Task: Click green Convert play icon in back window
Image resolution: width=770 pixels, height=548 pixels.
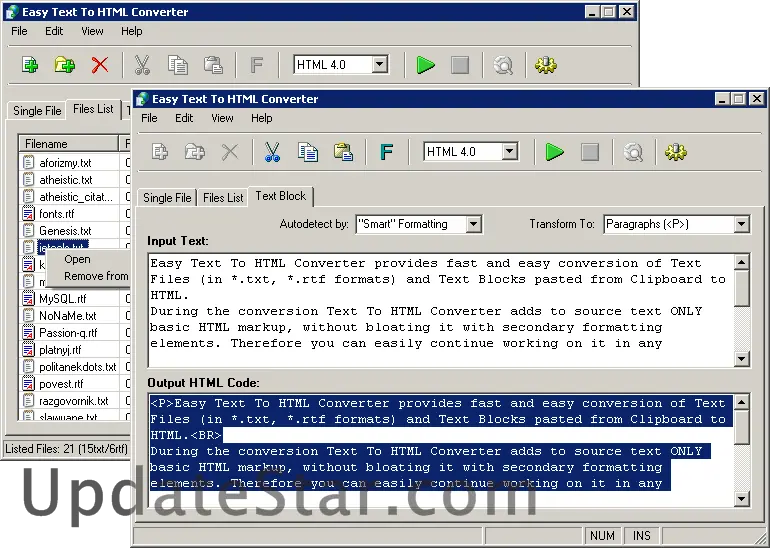Action: click(425, 65)
